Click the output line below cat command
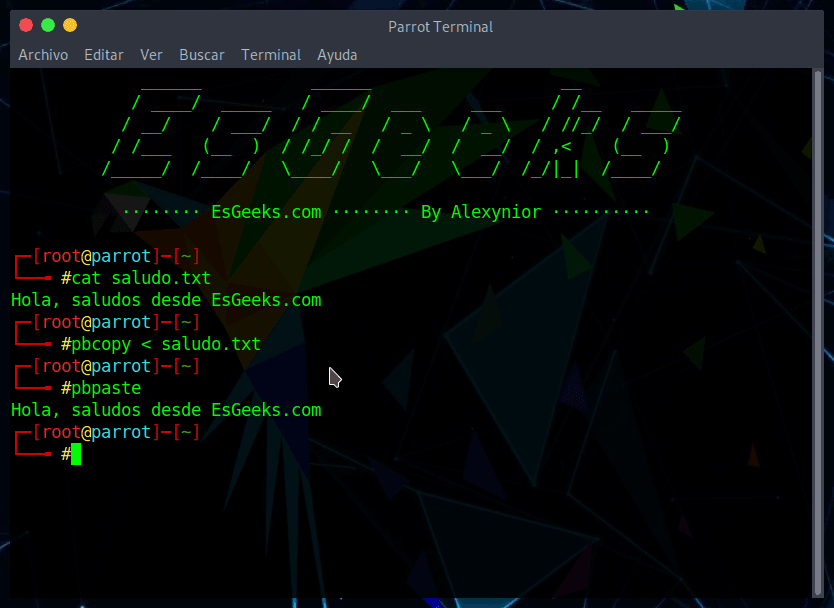This screenshot has width=834, height=608. 166,300
